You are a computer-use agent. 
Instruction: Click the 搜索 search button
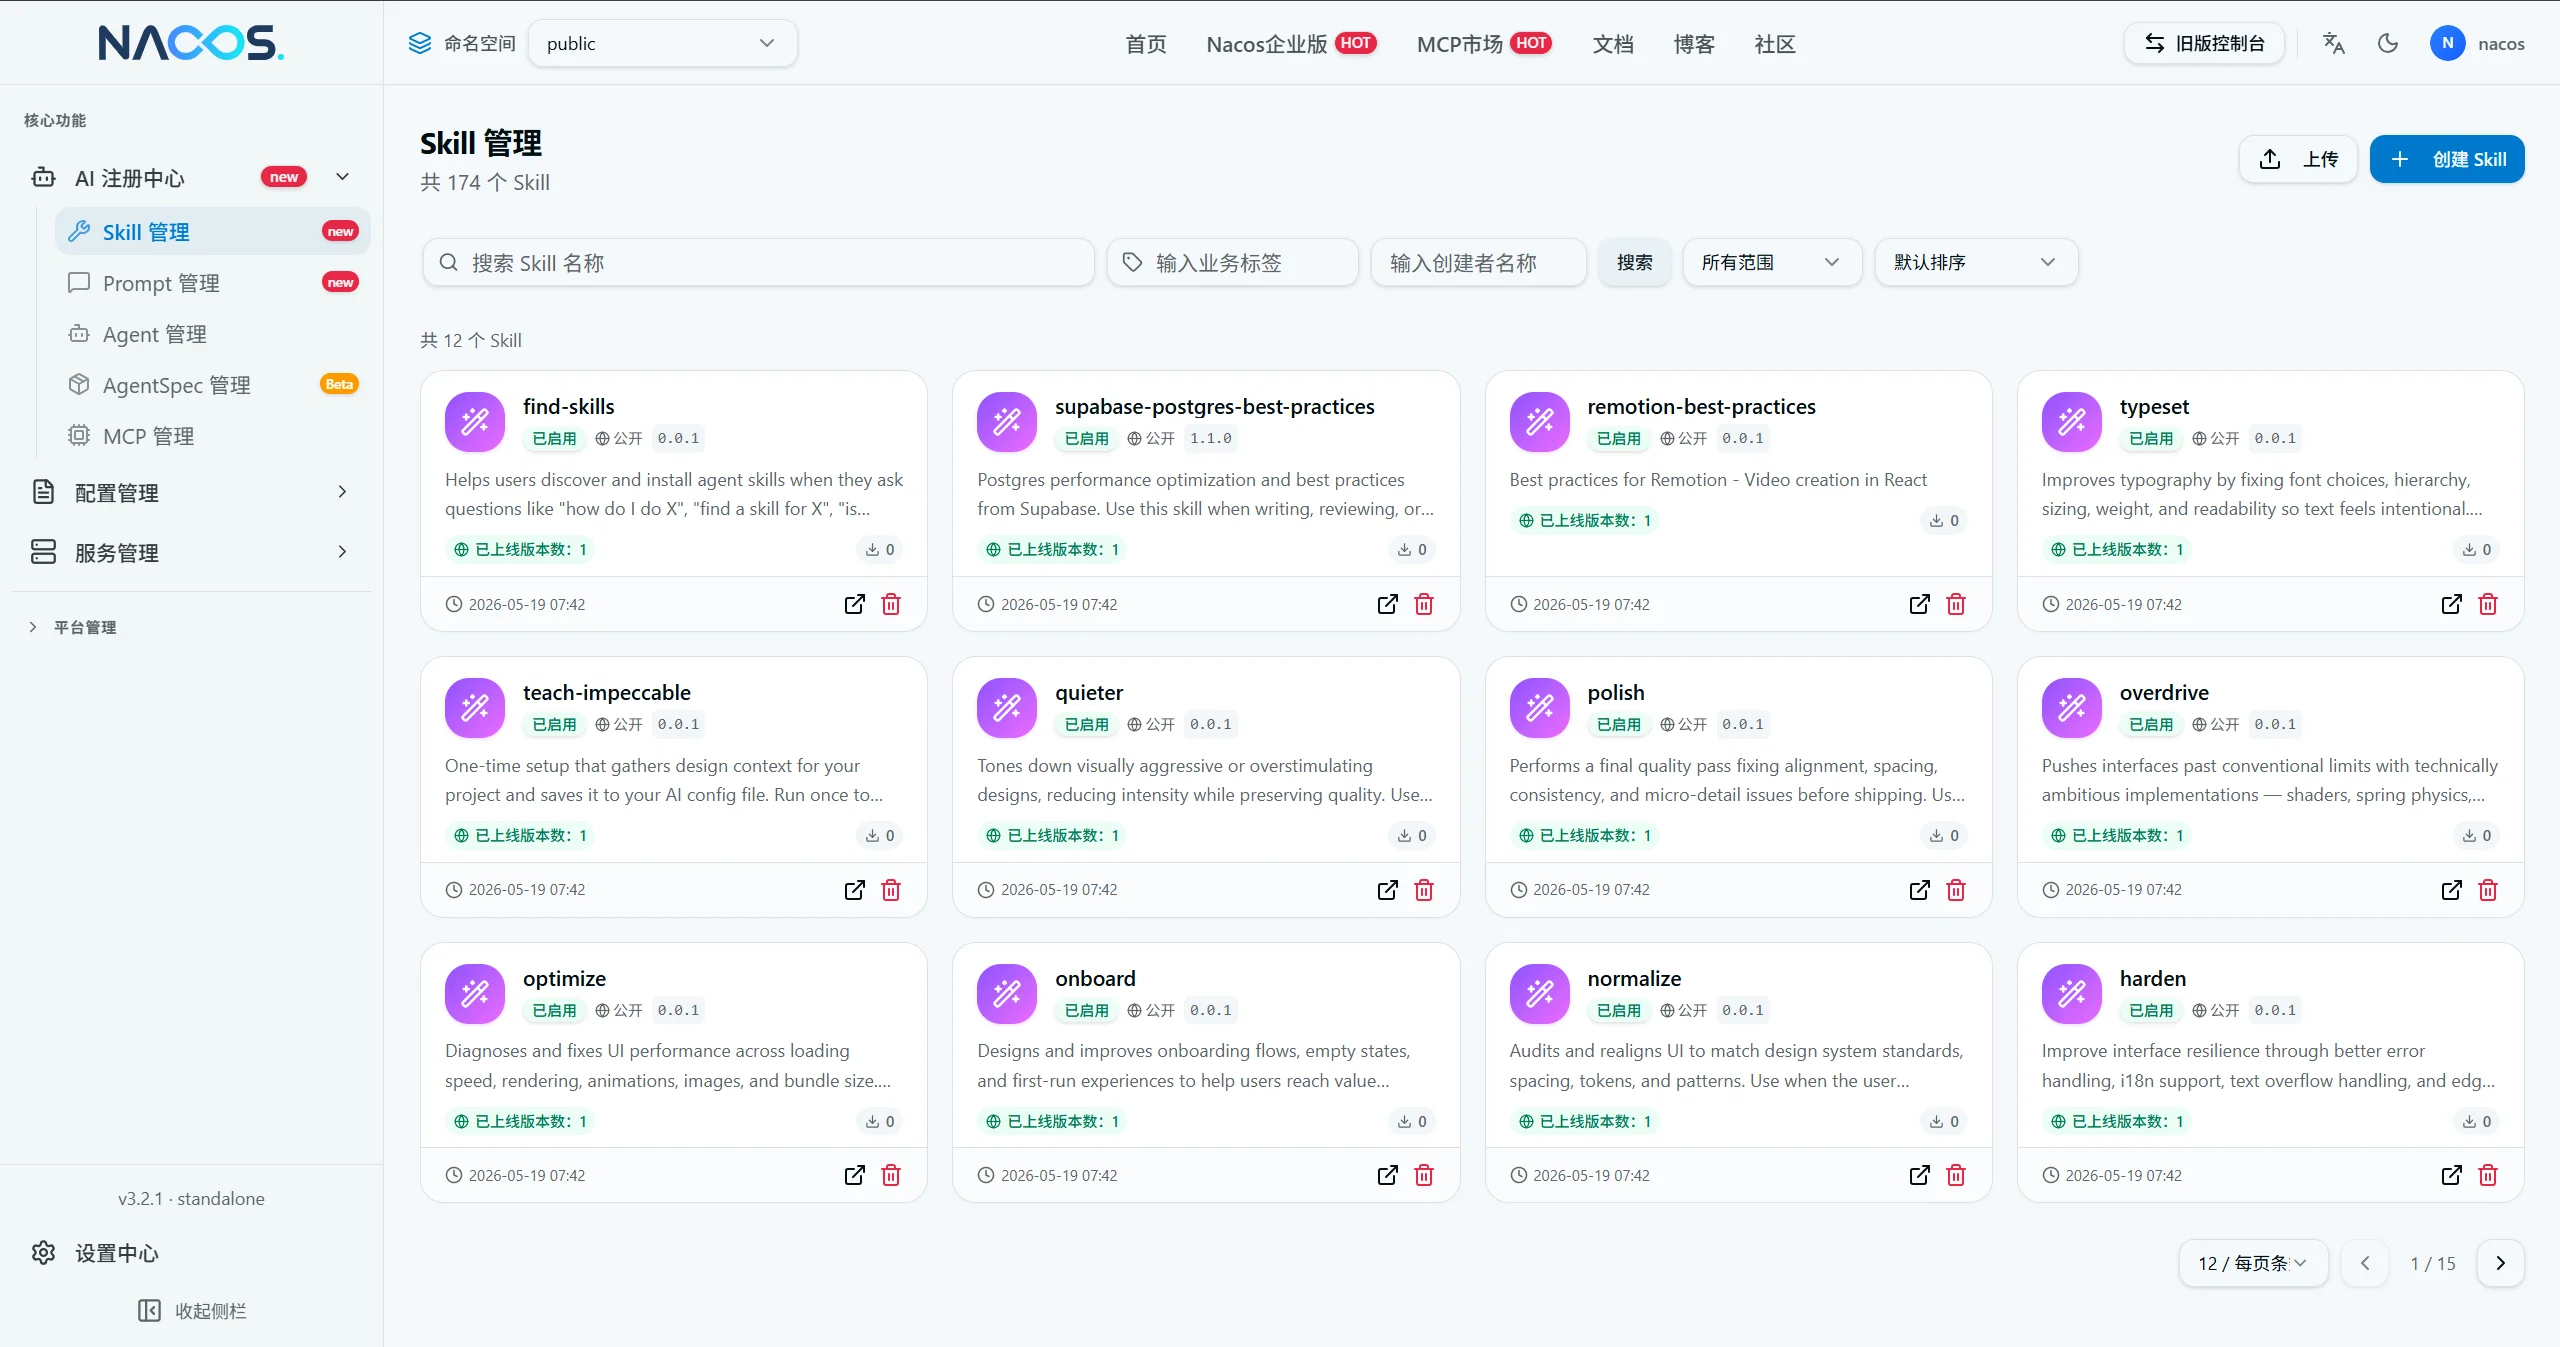[x=1634, y=262]
